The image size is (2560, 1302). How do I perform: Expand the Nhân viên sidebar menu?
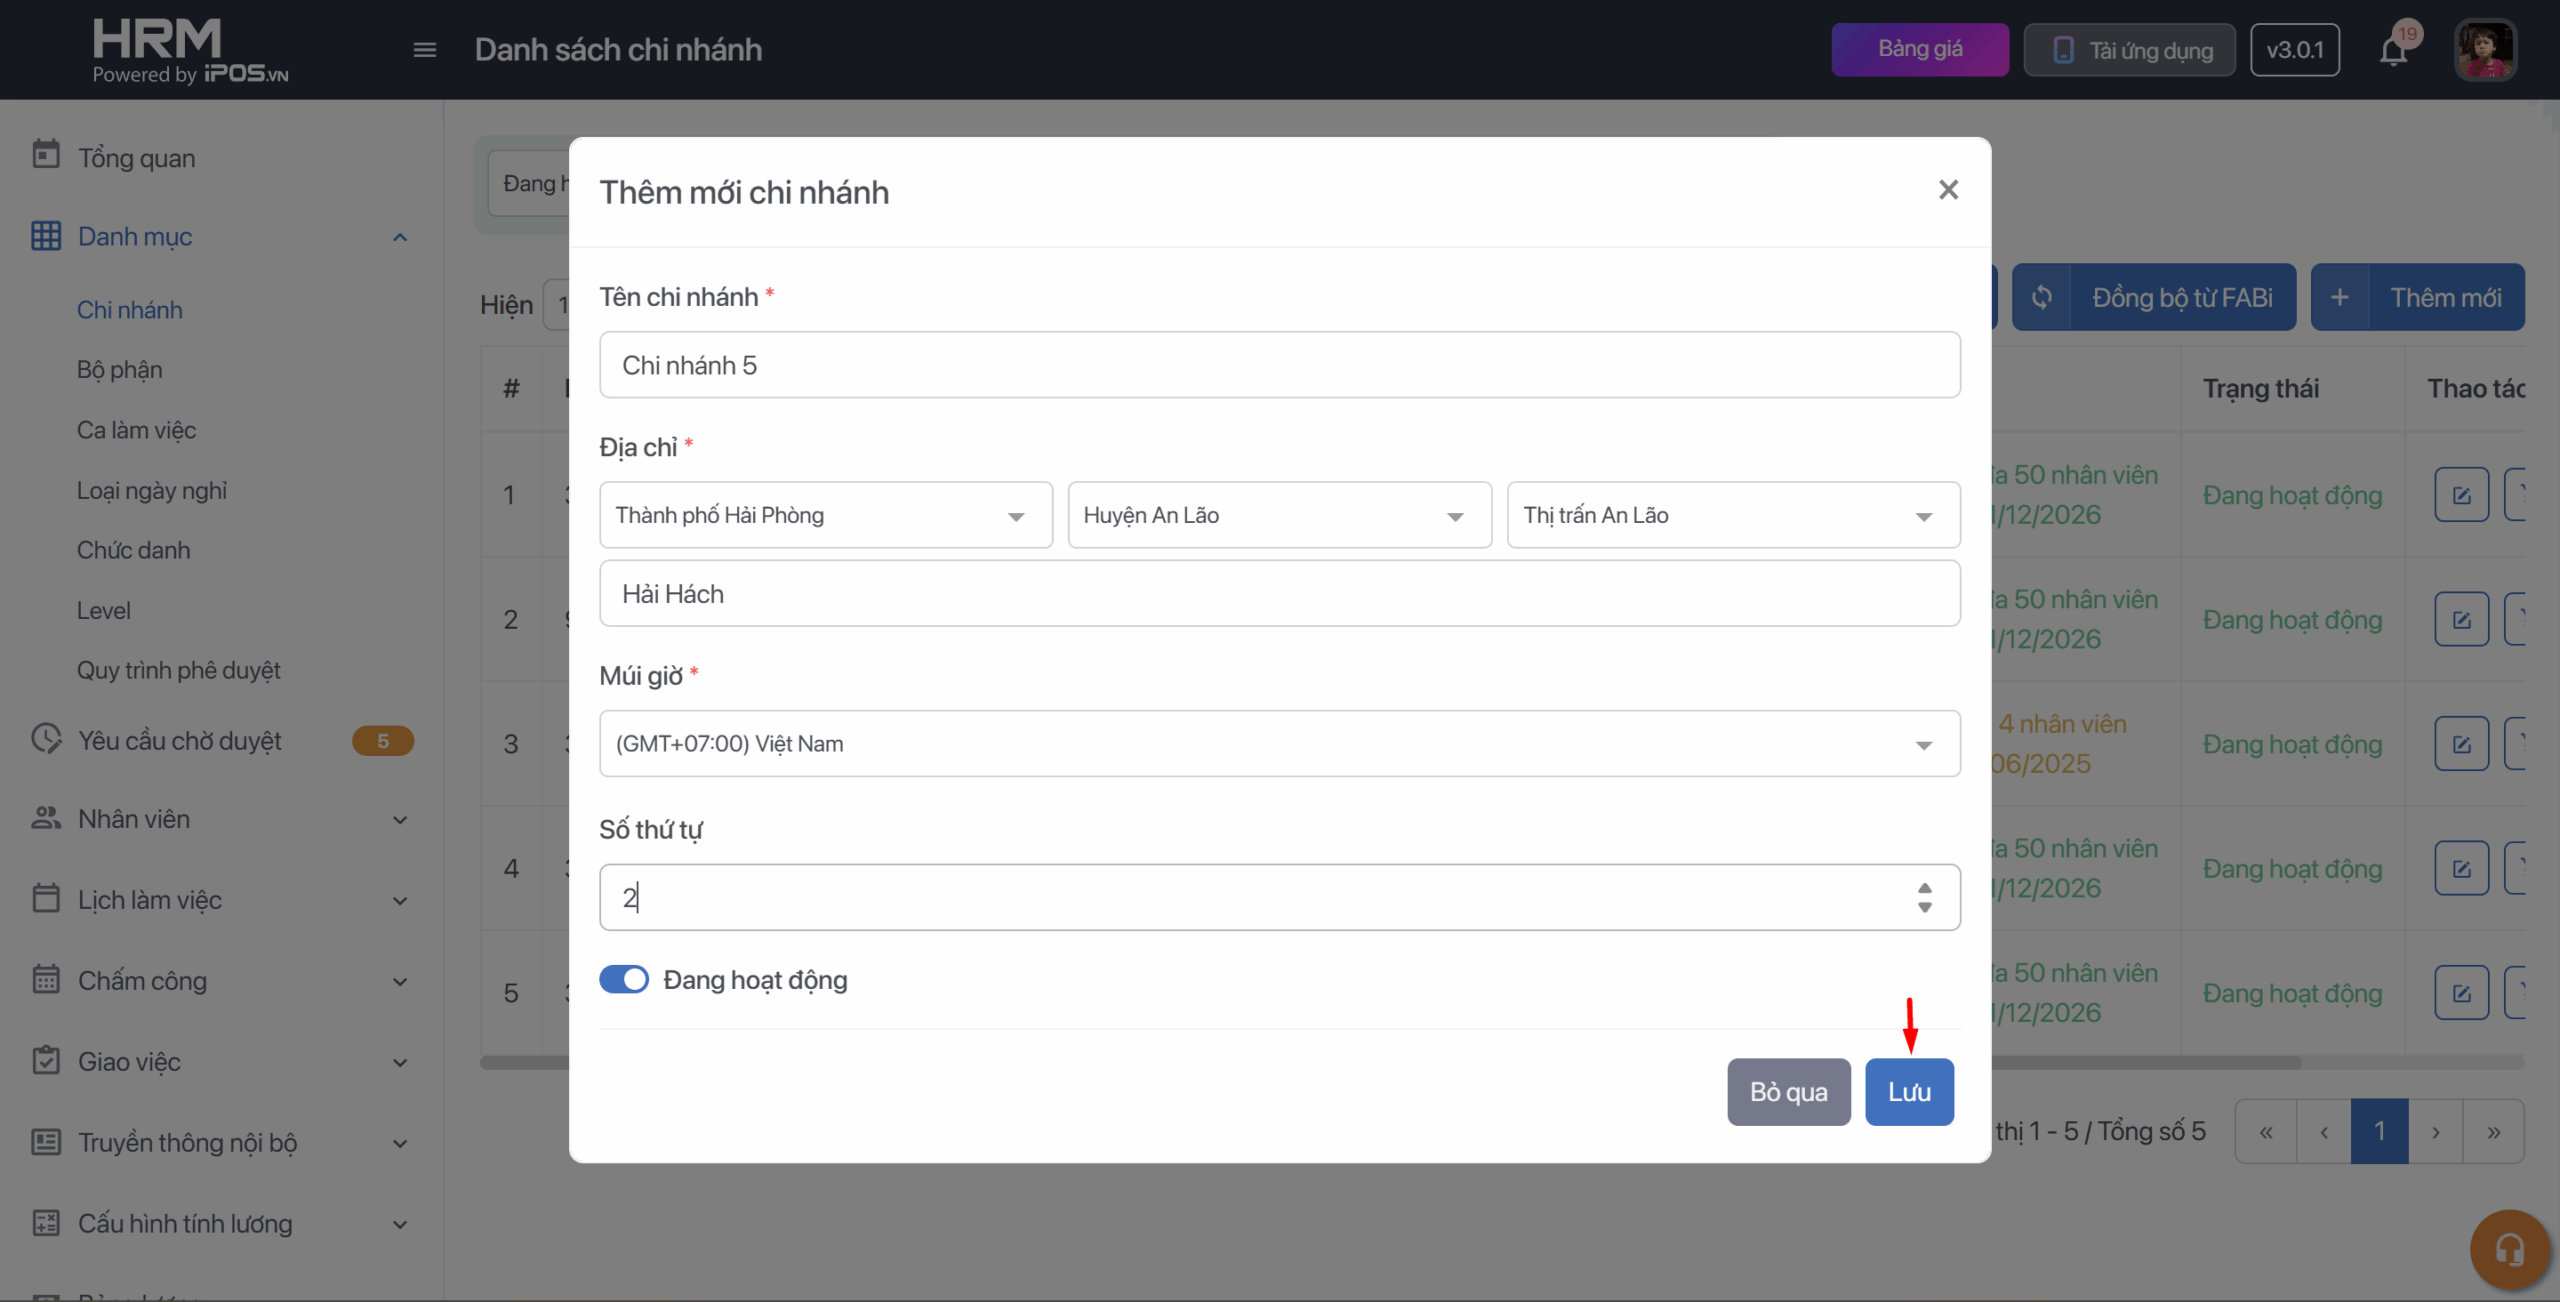(x=399, y=819)
